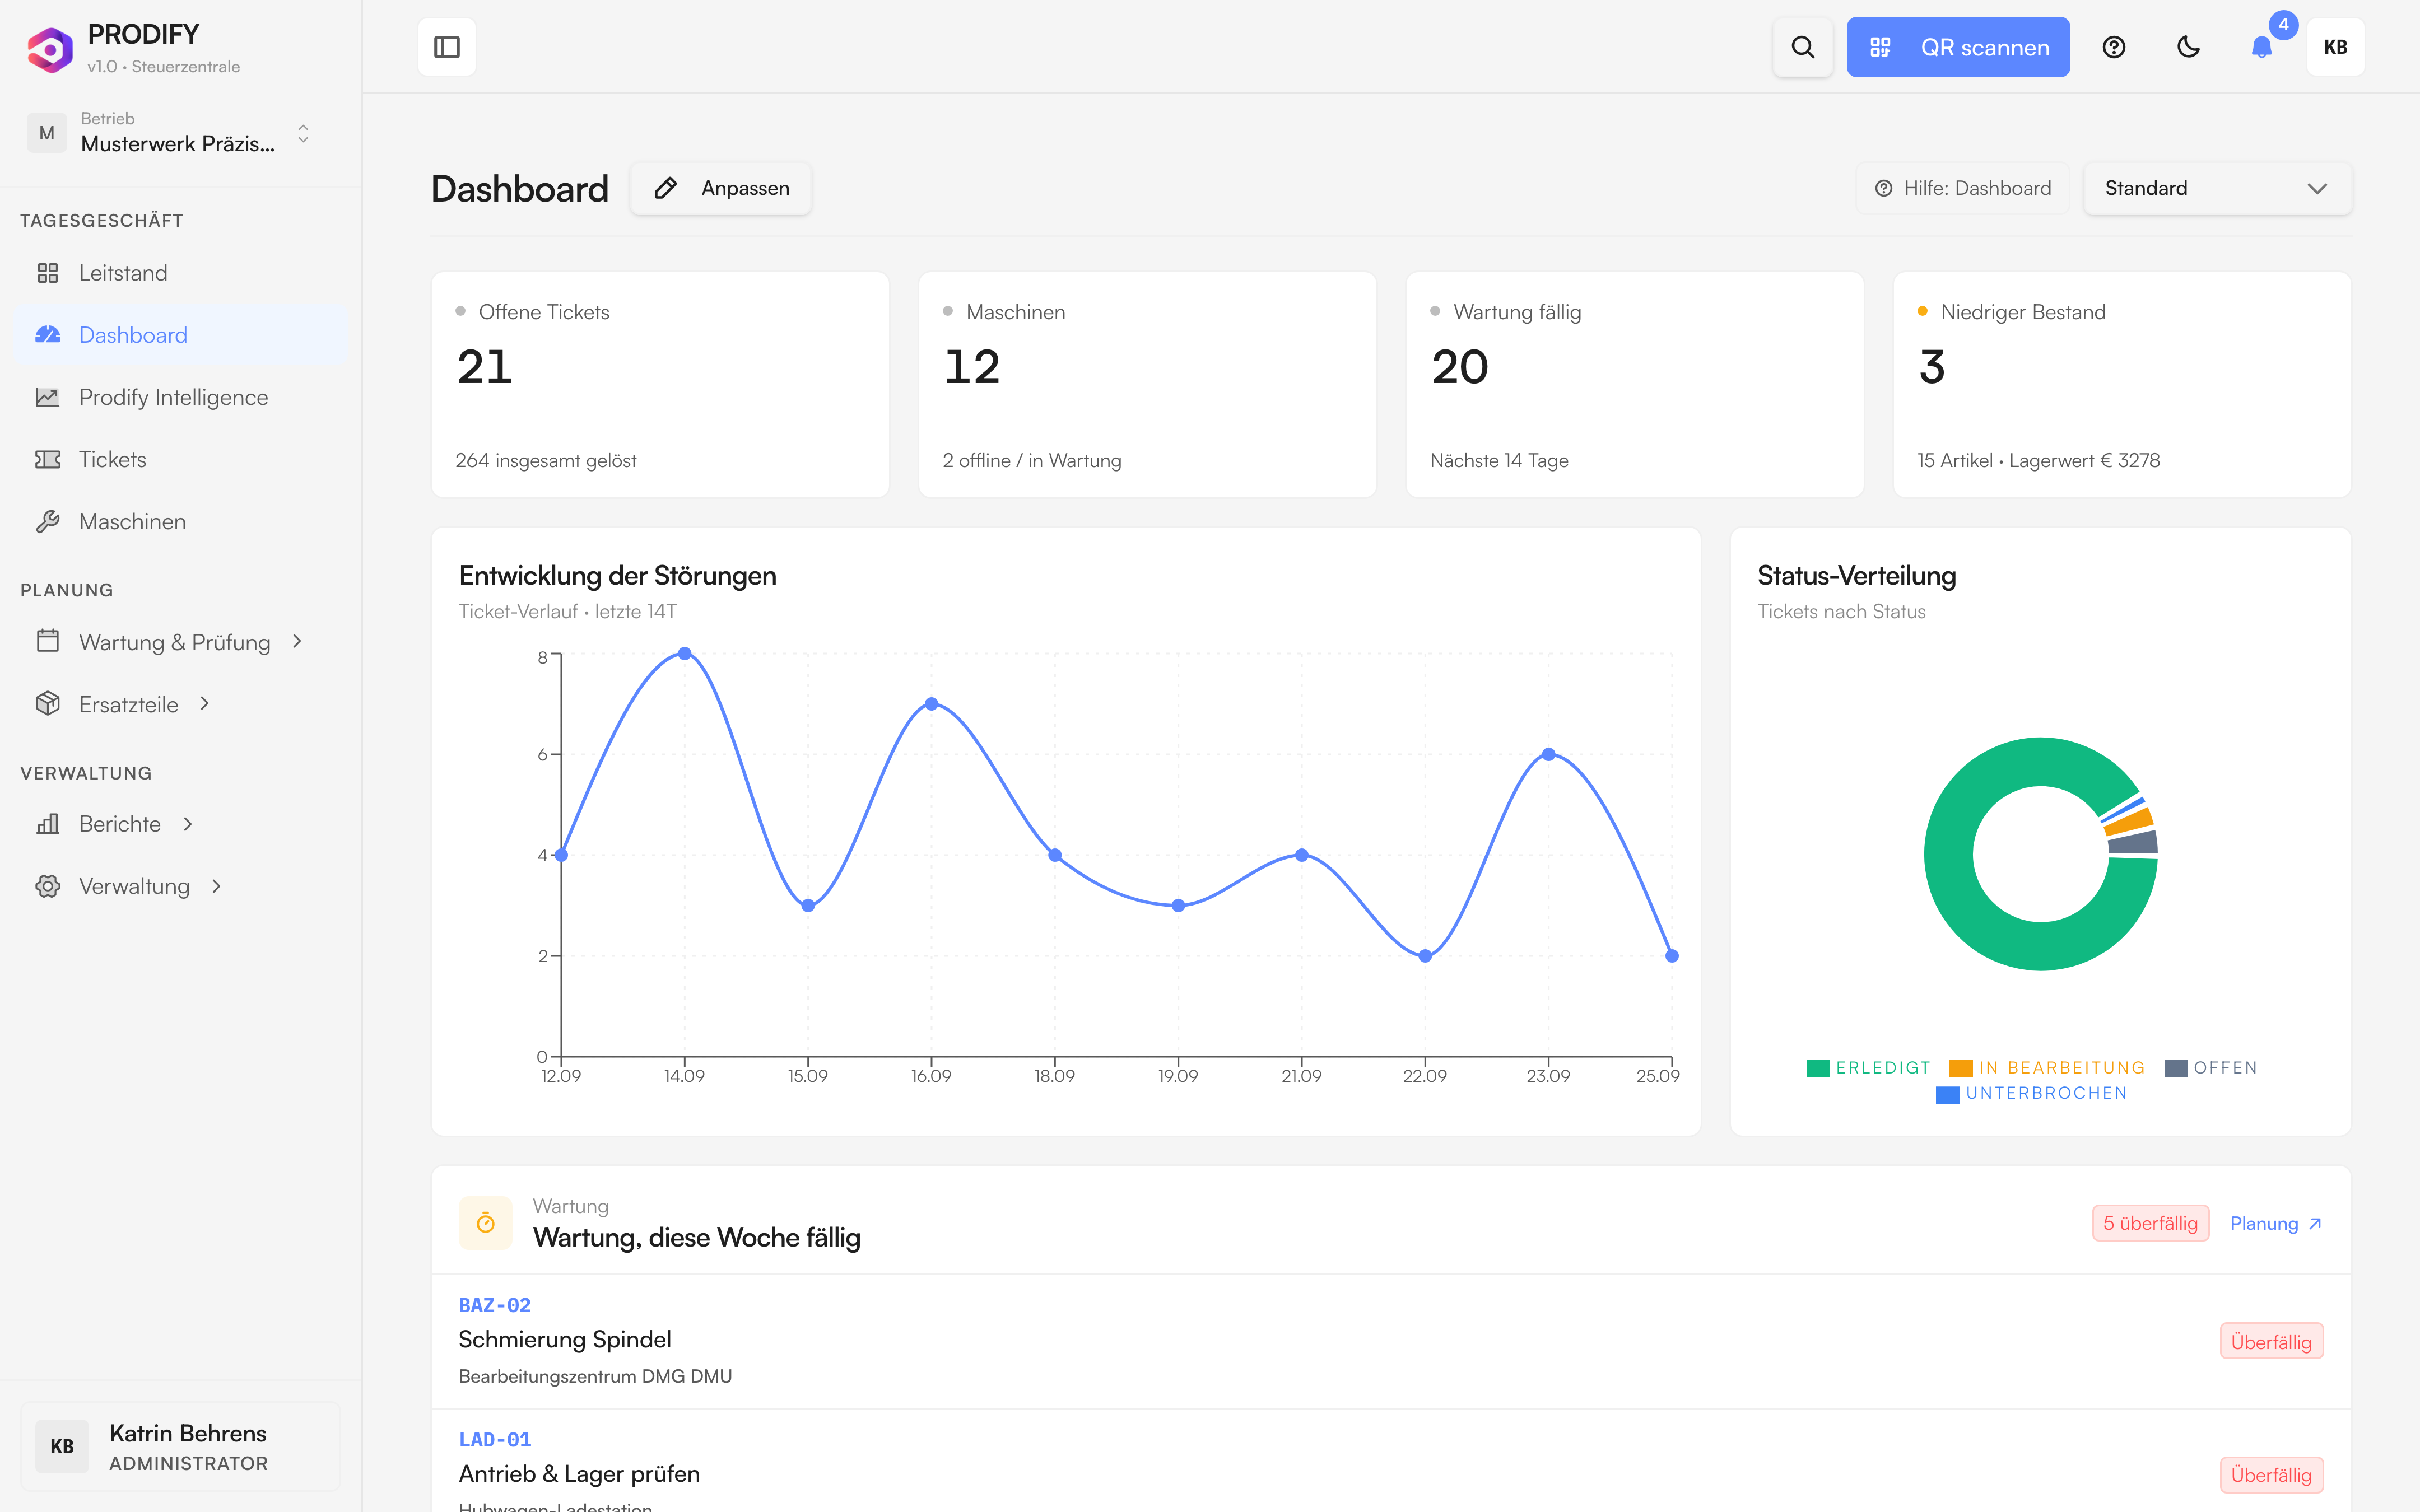This screenshot has height=1512, width=2420.
Task: Toggle IN BEARBEITUNG legend swatch
Action: point(1961,1068)
